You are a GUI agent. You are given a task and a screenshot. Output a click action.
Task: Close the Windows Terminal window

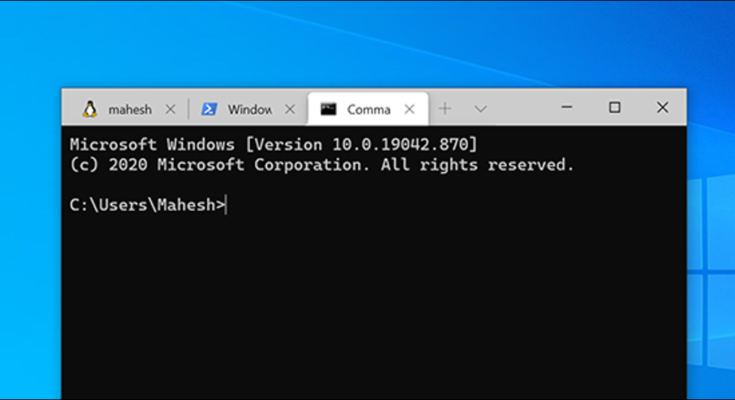tap(660, 108)
